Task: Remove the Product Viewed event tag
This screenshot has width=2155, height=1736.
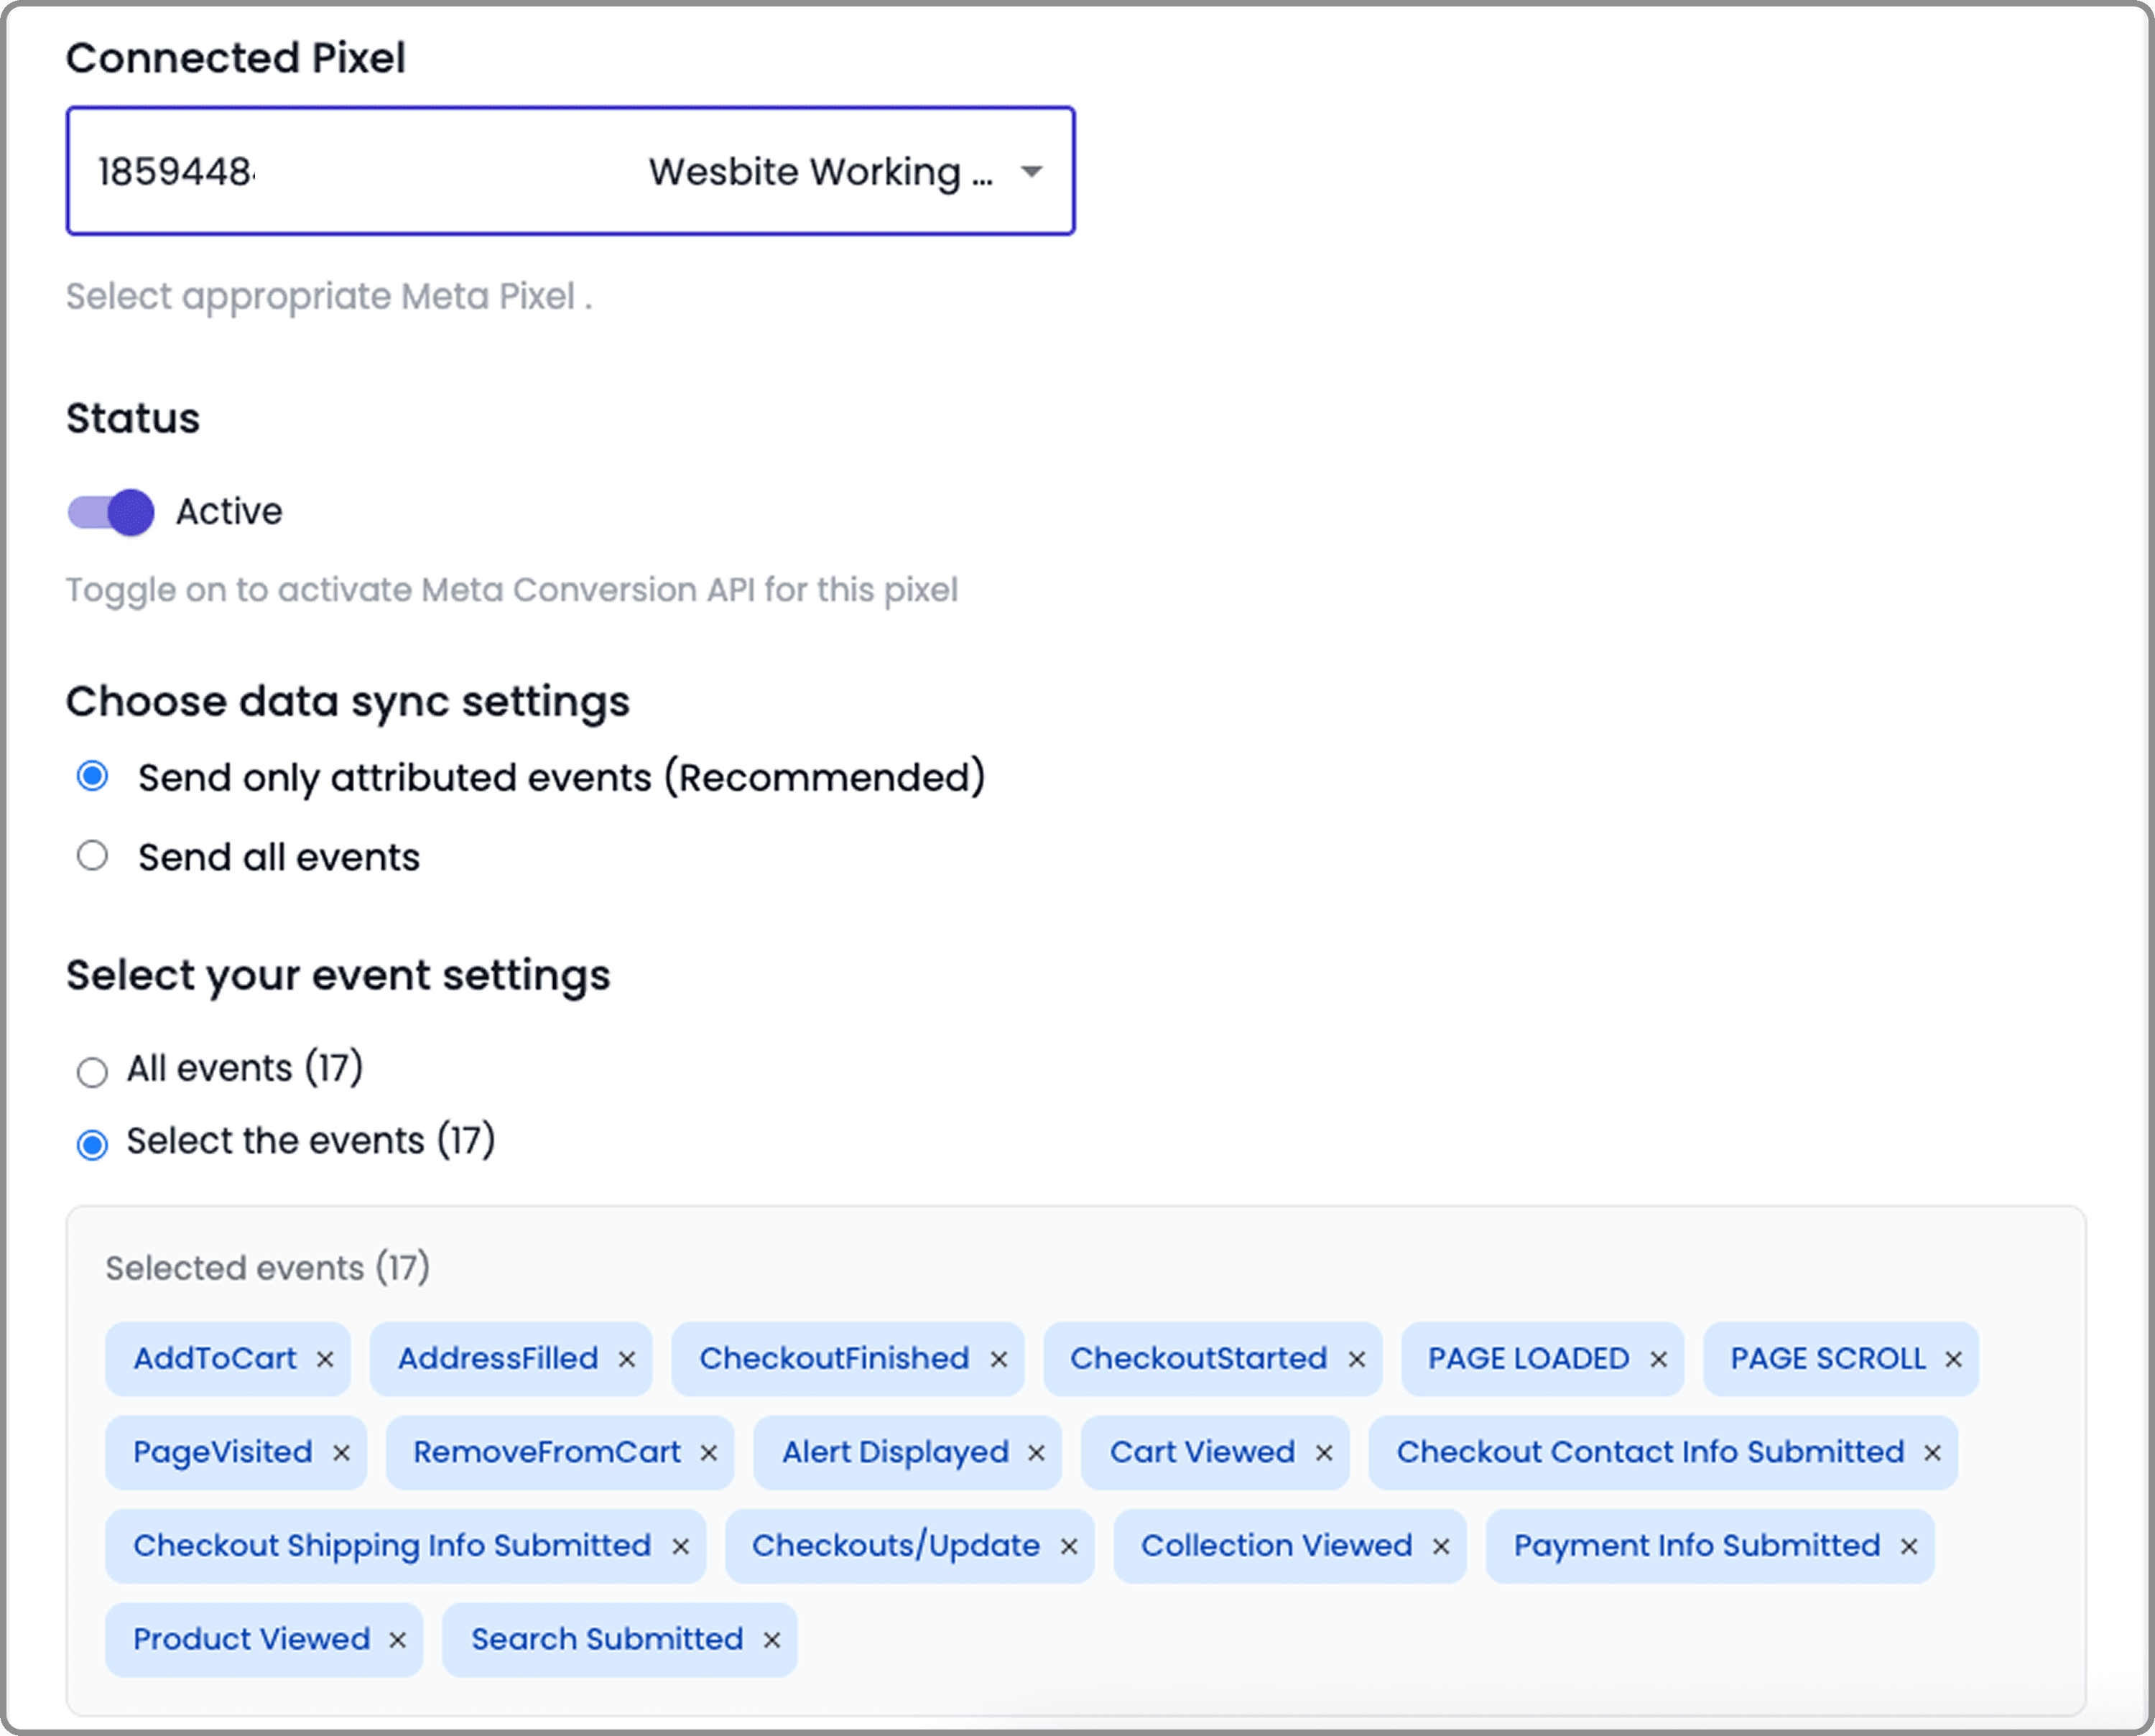Action: [x=398, y=1640]
